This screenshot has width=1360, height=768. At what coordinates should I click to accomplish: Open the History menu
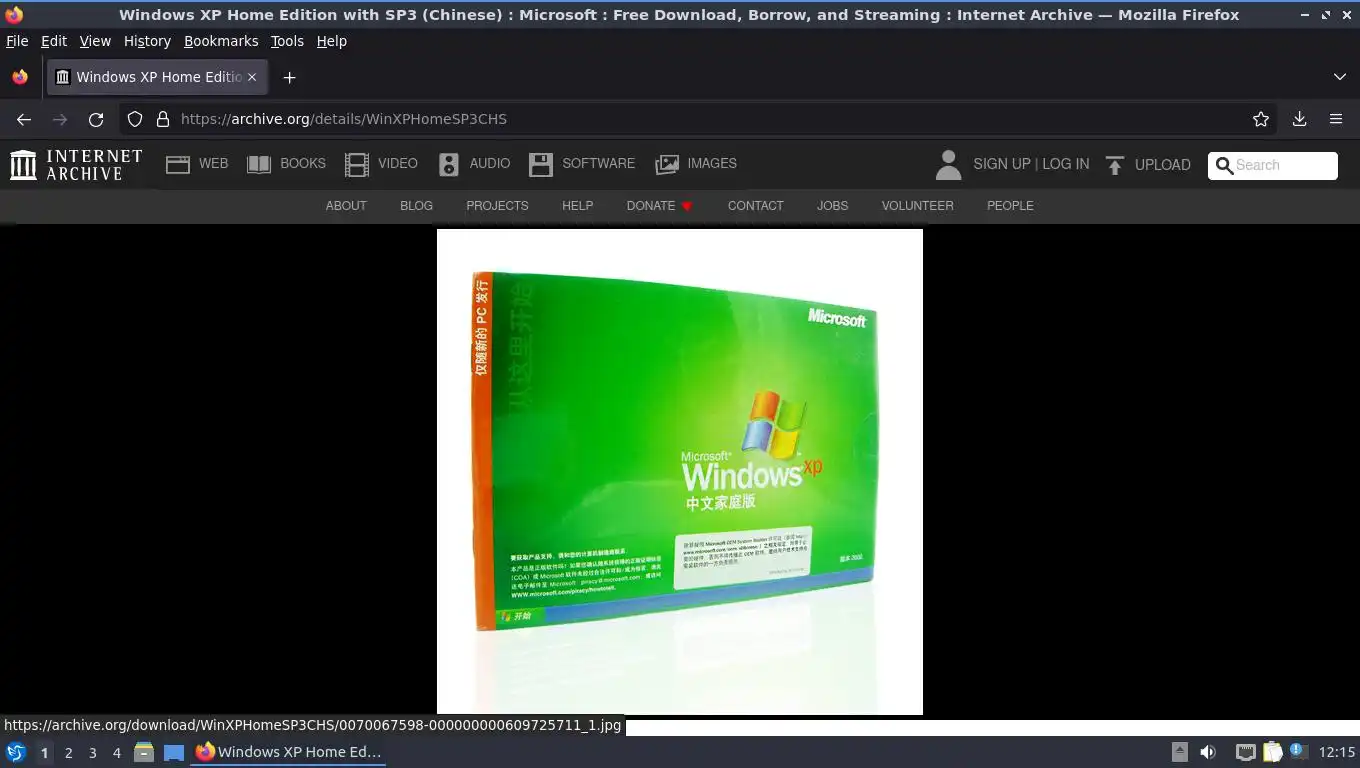pos(147,41)
